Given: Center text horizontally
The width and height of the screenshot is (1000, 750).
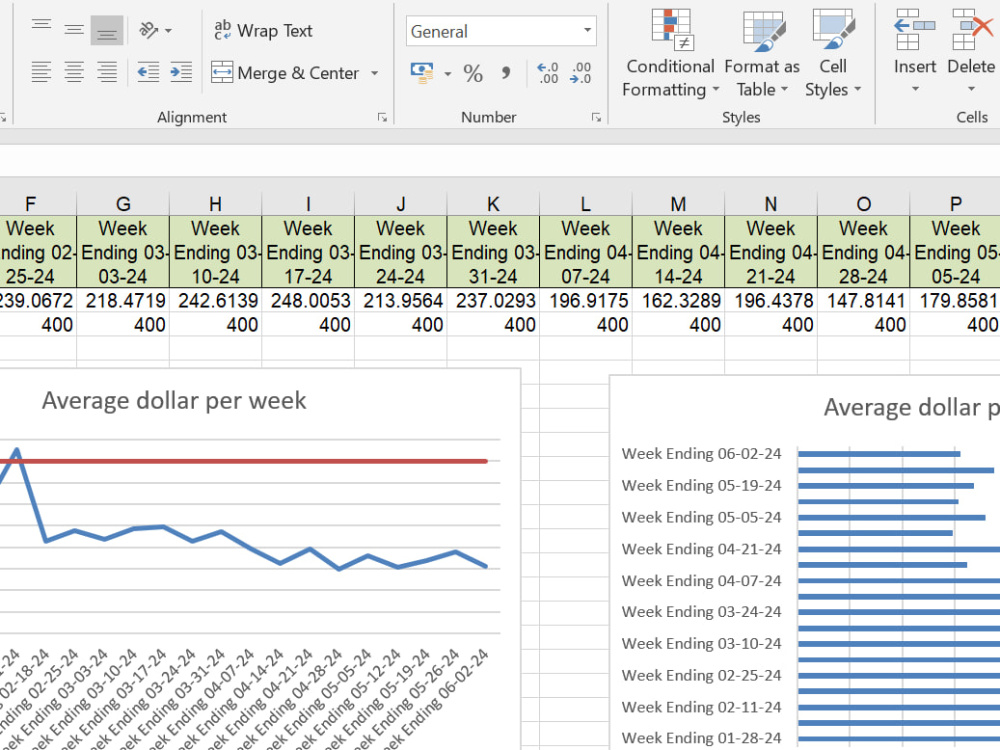Looking at the screenshot, I should [x=74, y=72].
